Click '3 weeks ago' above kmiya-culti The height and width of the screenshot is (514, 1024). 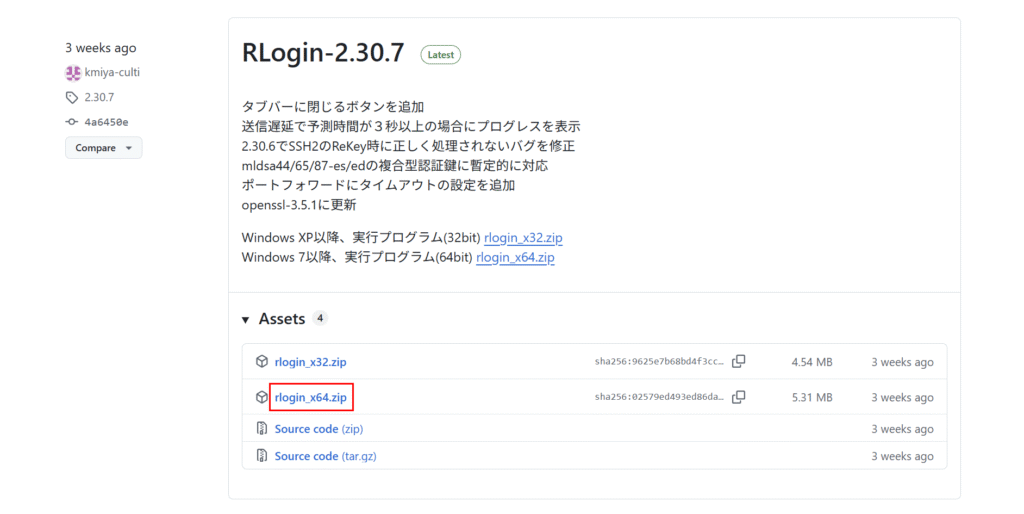click(x=101, y=48)
